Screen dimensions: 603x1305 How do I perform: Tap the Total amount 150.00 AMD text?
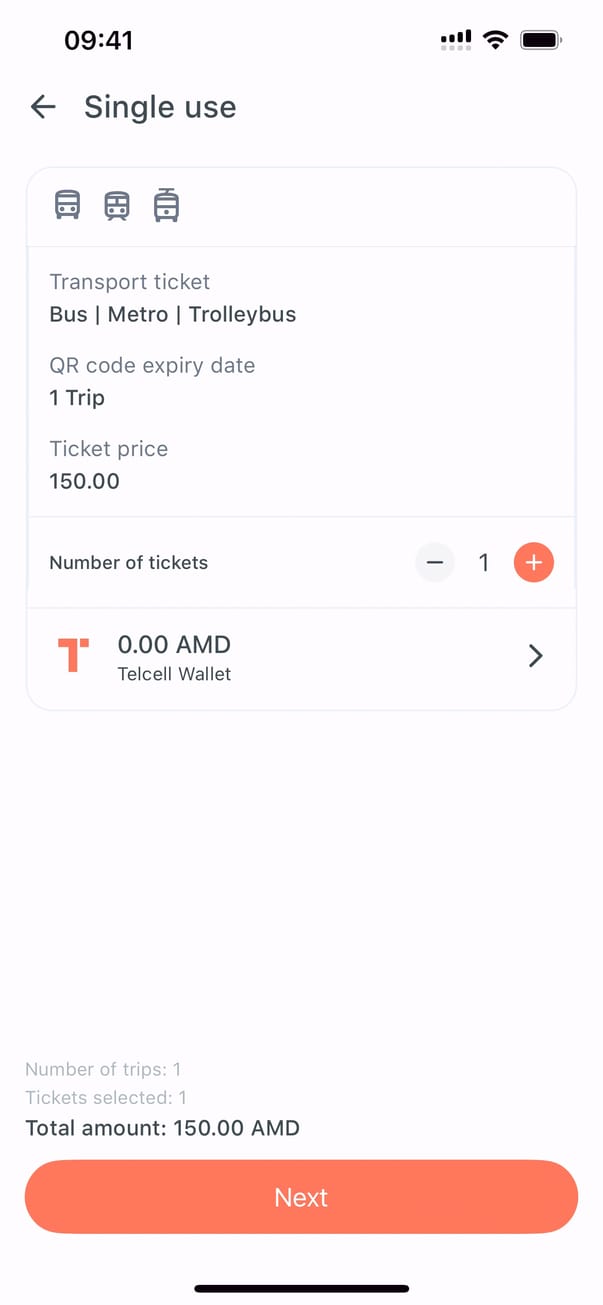pyautogui.click(x=162, y=1129)
